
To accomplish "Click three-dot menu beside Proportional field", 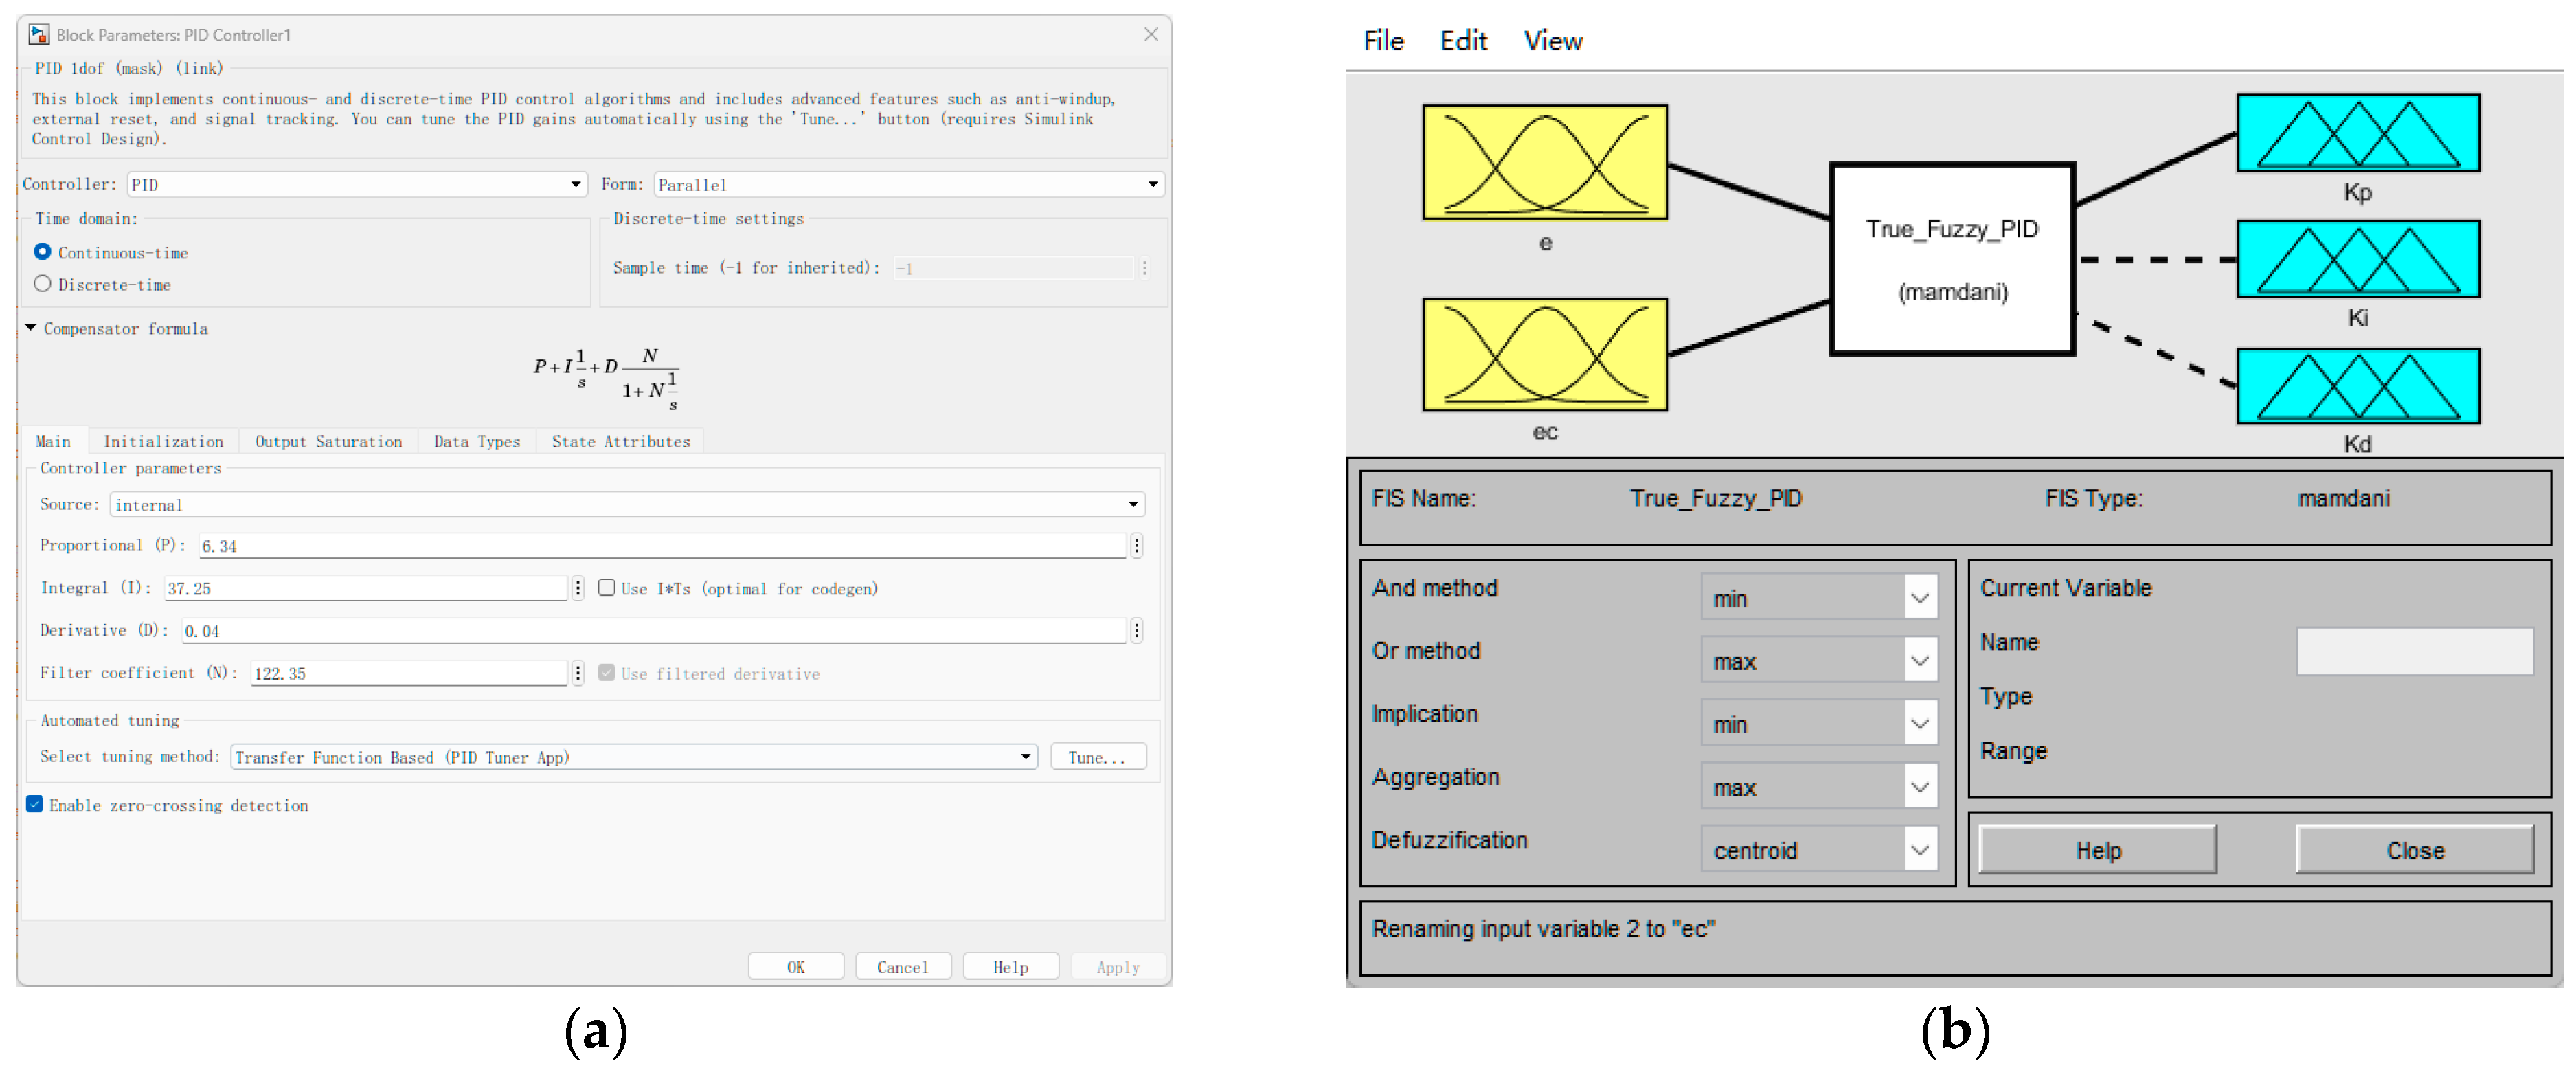I will 1136,545.
